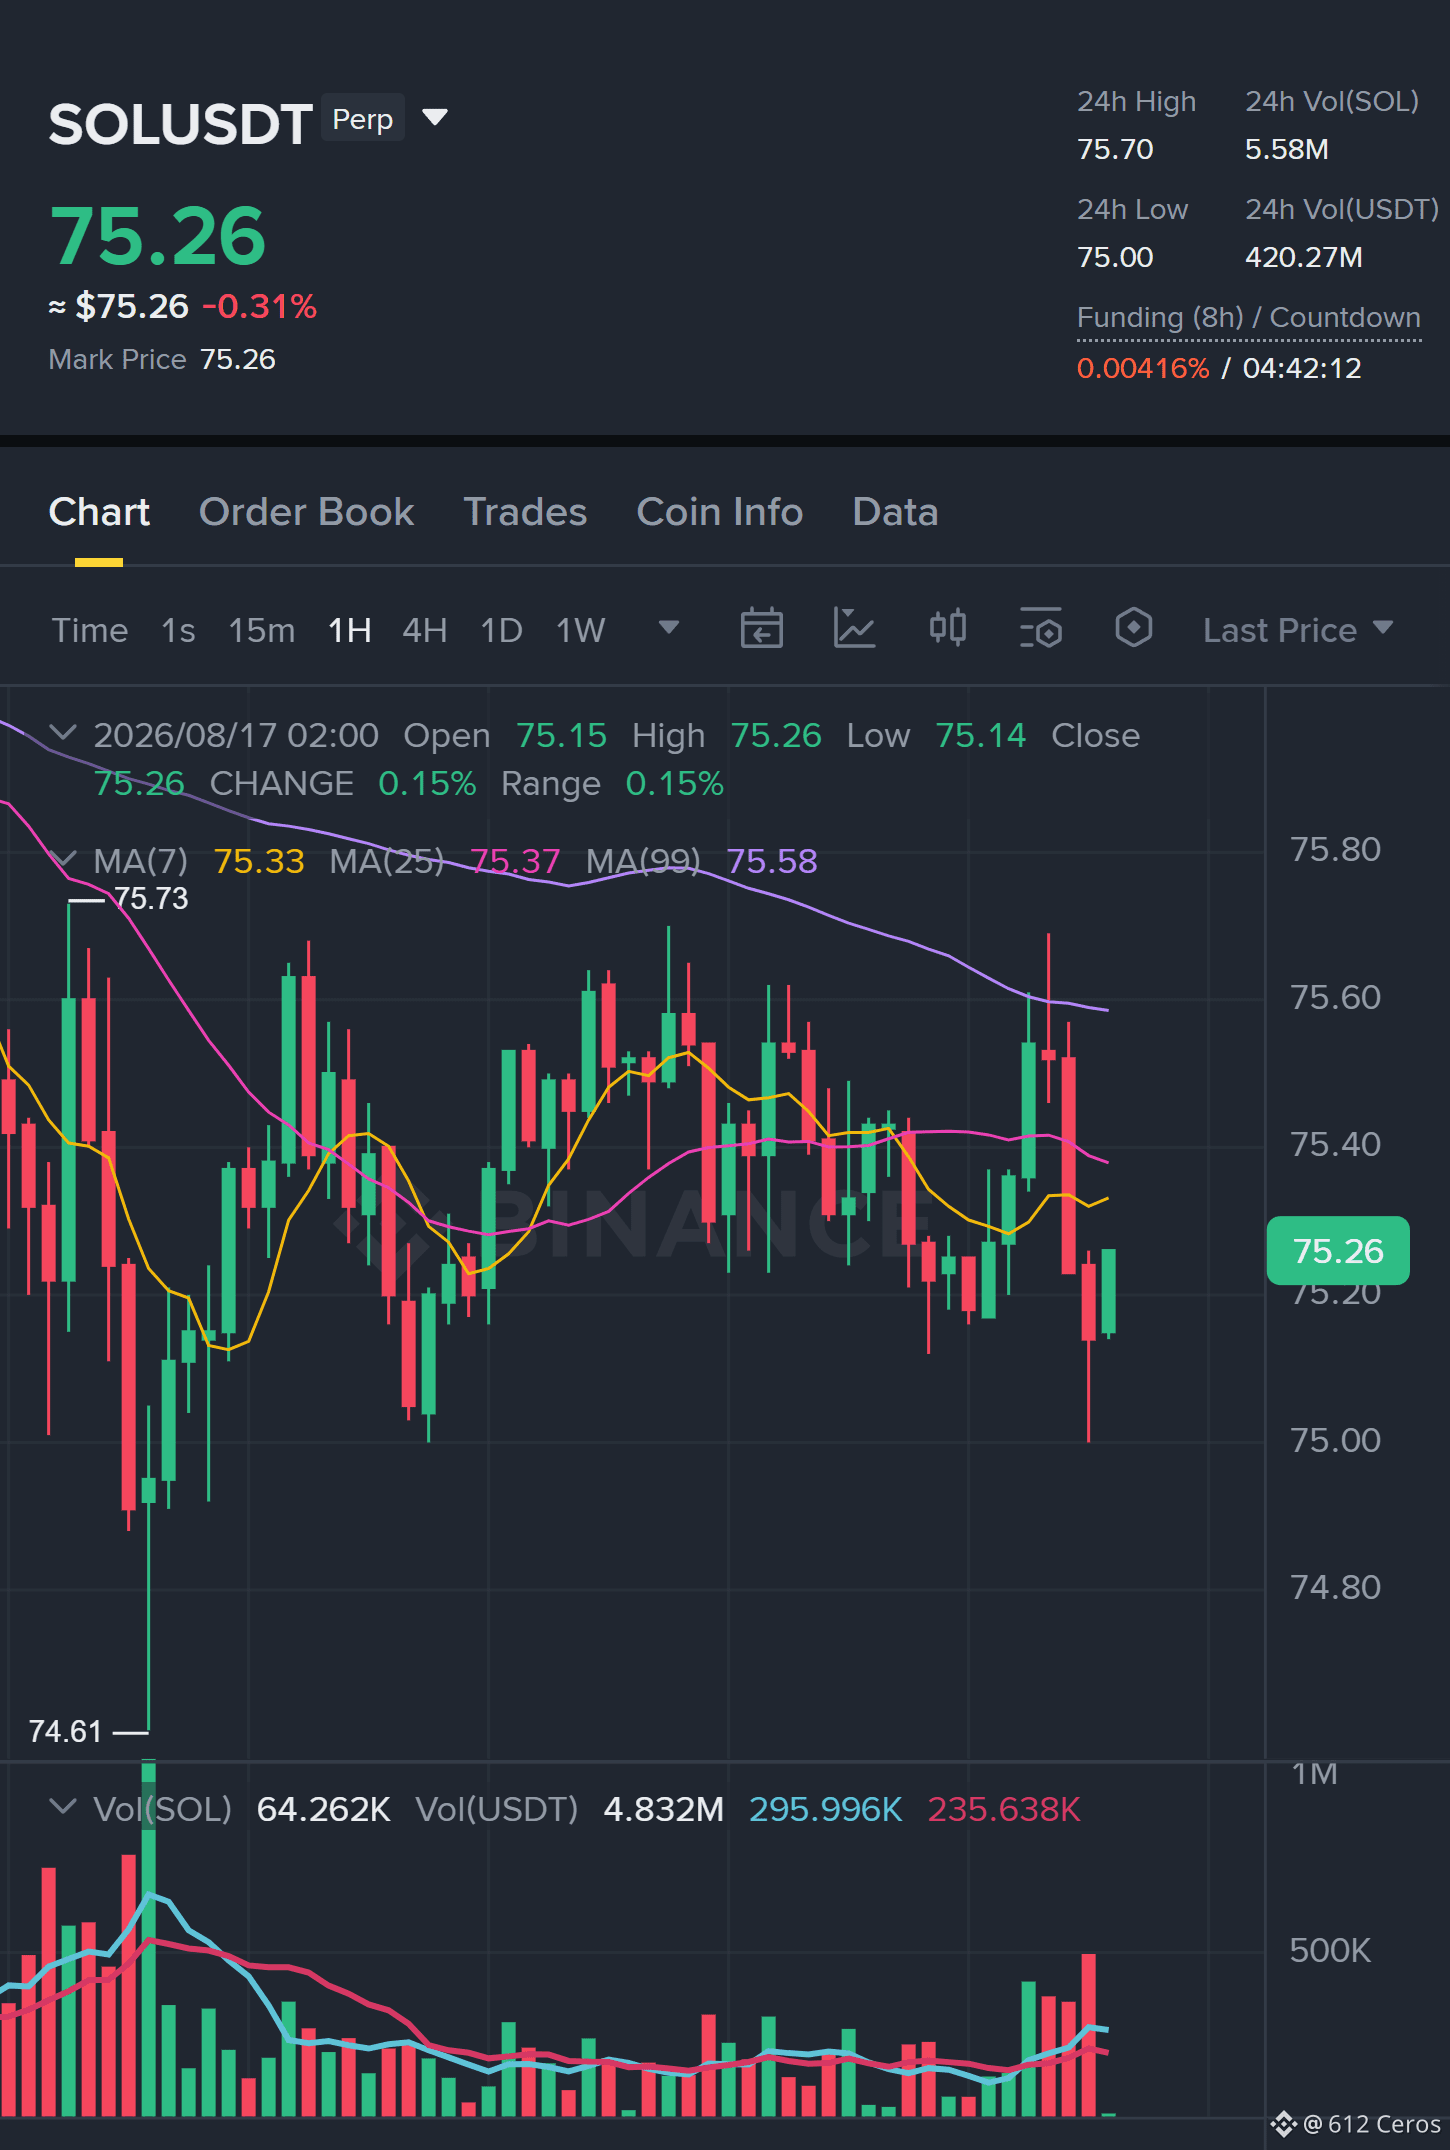This screenshot has width=1450, height=2150.
Task: Click the Perp contract label
Action: tap(362, 119)
